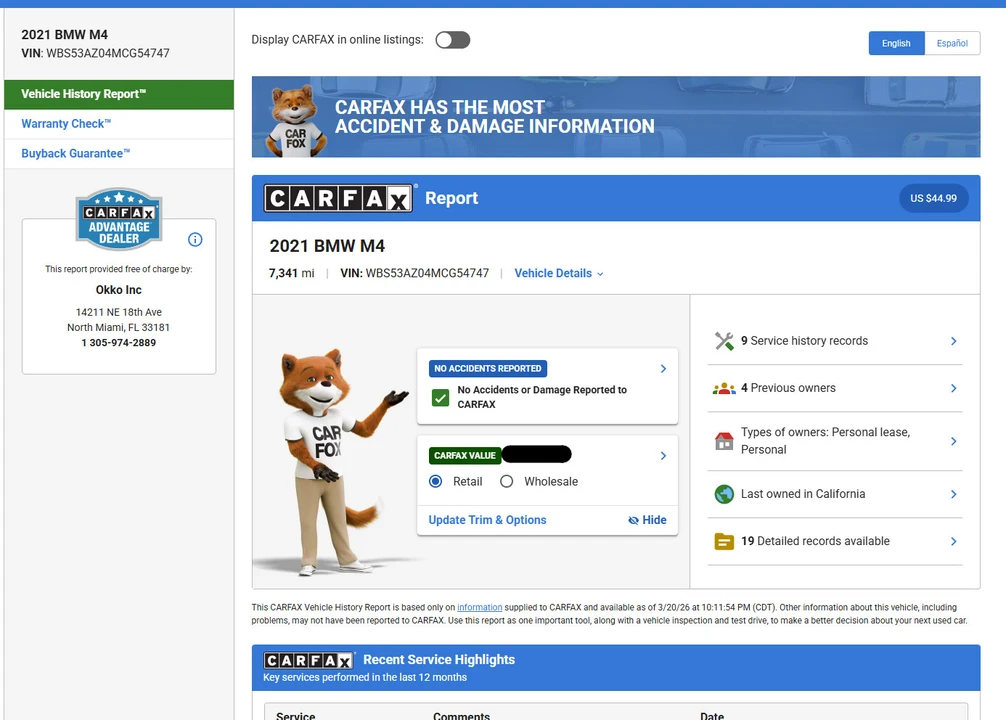This screenshot has height=720, width=1006.
Task: Expand the Vehicle Details dropdown
Action: pyautogui.click(x=559, y=273)
